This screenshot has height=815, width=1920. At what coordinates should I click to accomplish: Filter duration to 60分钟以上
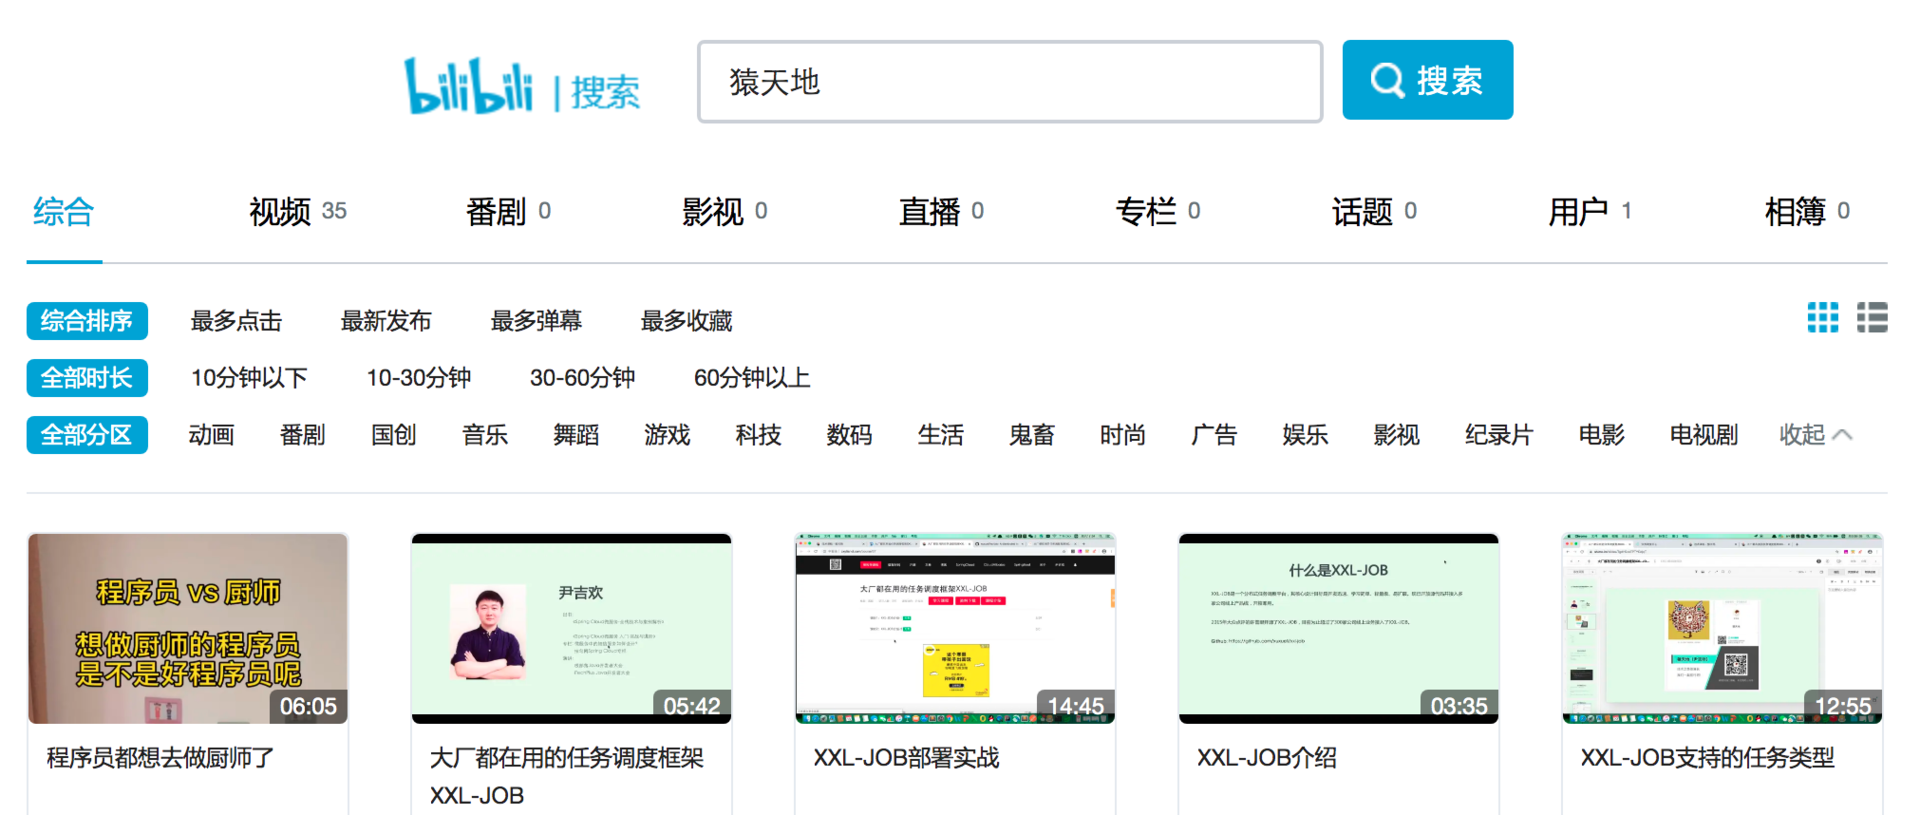point(752,378)
